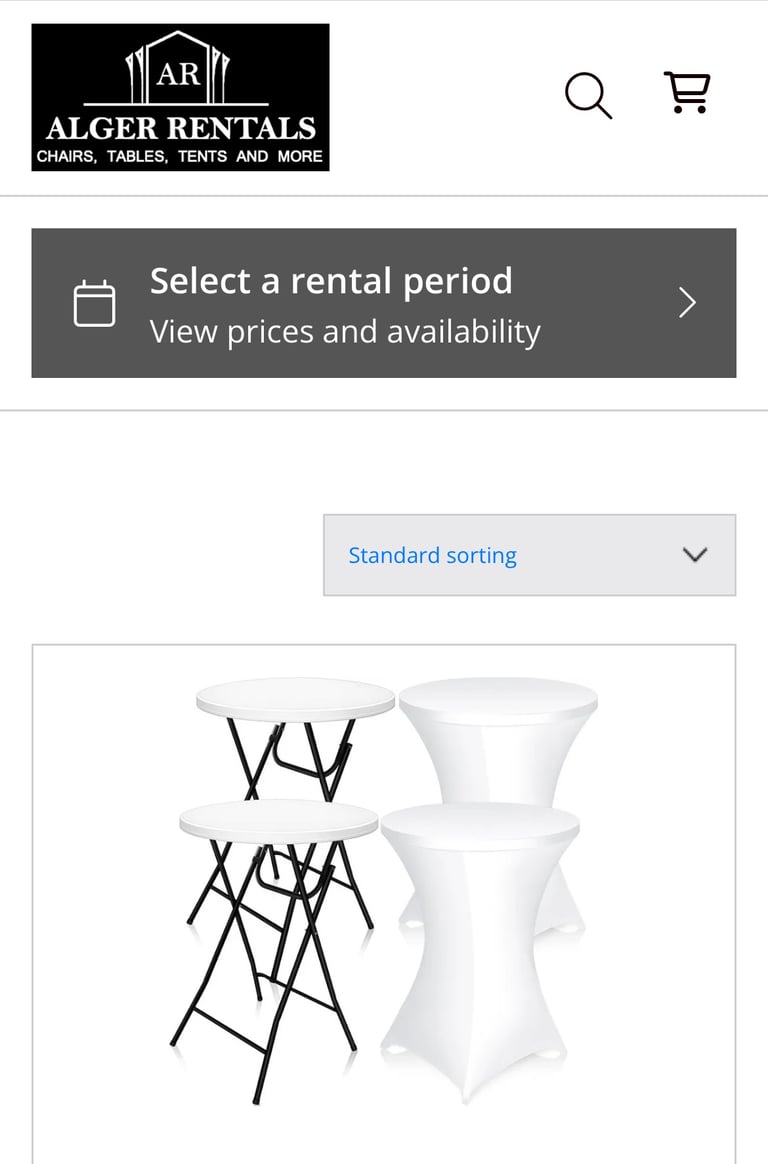Click the front white-covered cocktail table
768x1164 pixels.
(478, 900)
